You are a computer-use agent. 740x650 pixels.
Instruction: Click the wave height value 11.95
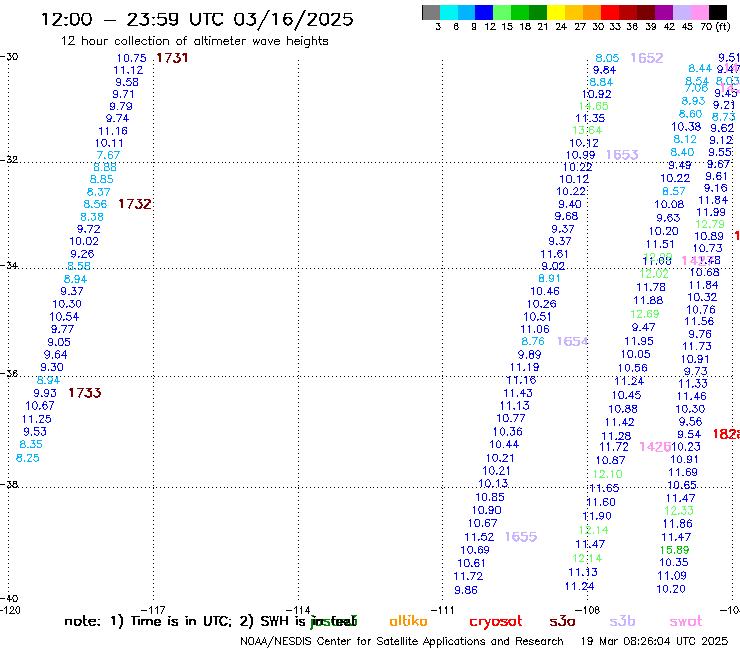[x=639, y=341]
